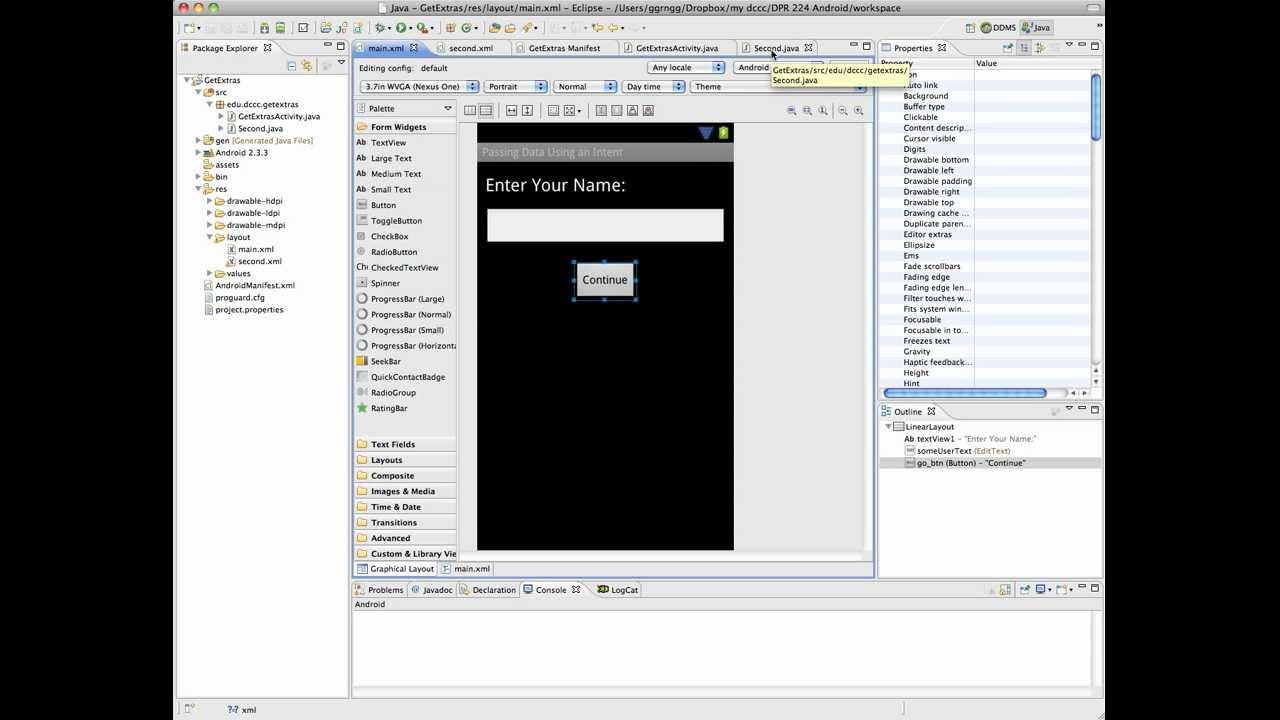This screenshot has height=720, width=1280.
Task: Open the LogCat view tab
Action: pyautogui.click(x=618, y=590)
